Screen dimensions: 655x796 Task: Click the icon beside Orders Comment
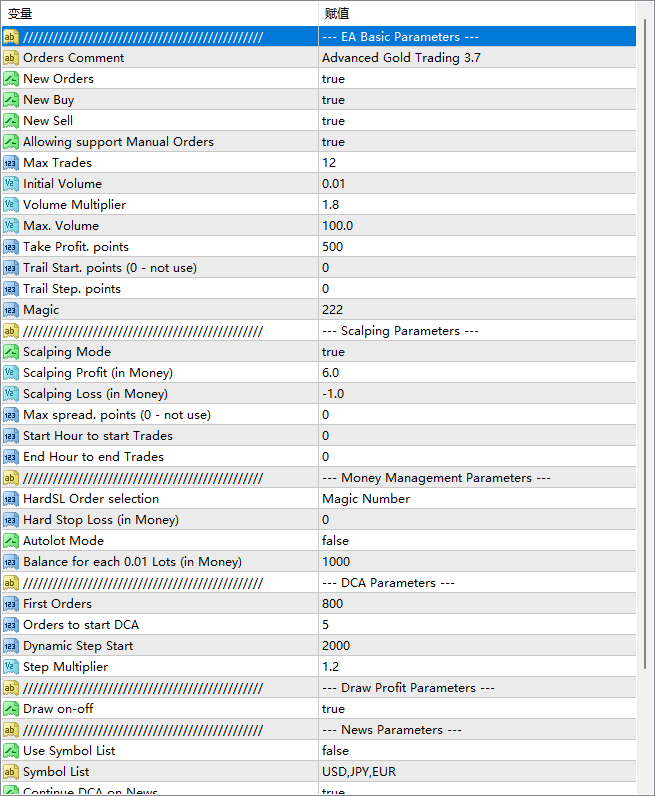click(11, 58)
